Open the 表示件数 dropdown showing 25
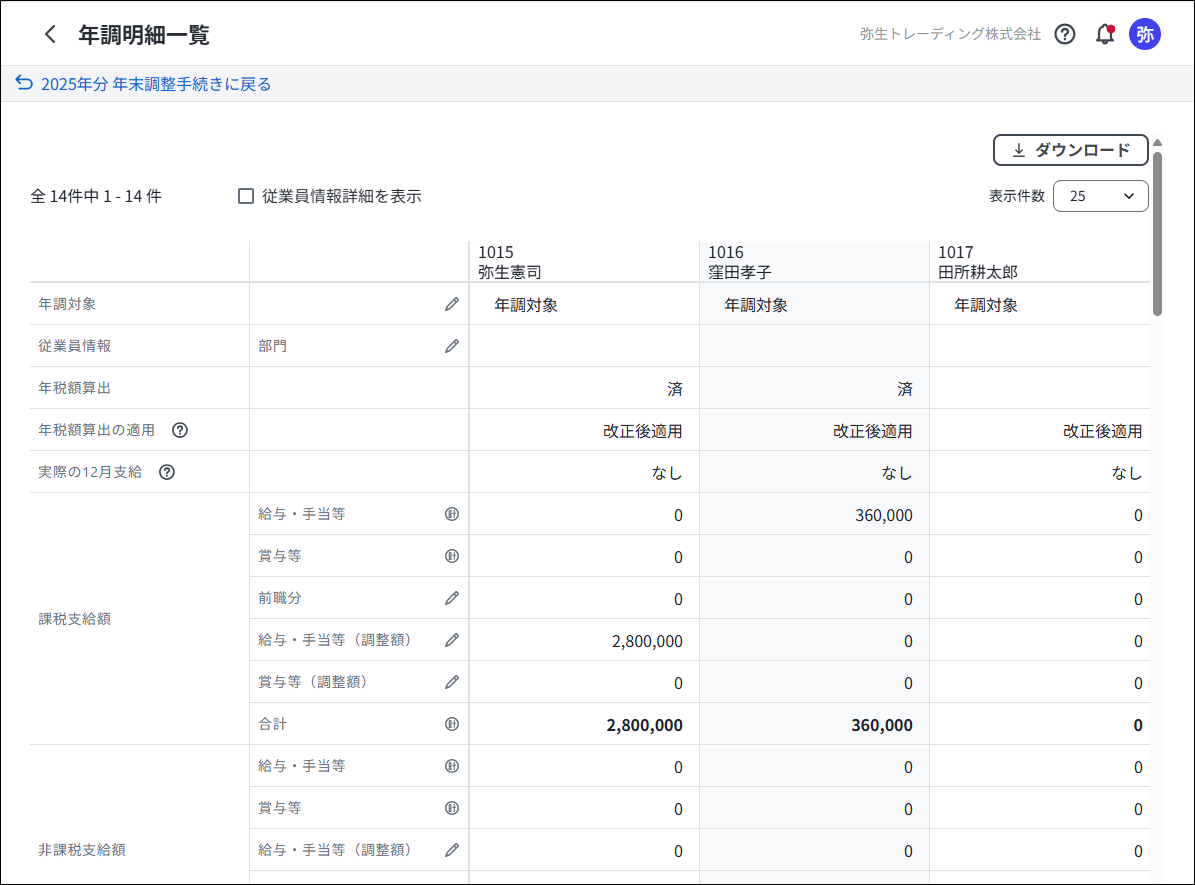The width and height of the screenshot is (1195, 885). point(1100,196)
